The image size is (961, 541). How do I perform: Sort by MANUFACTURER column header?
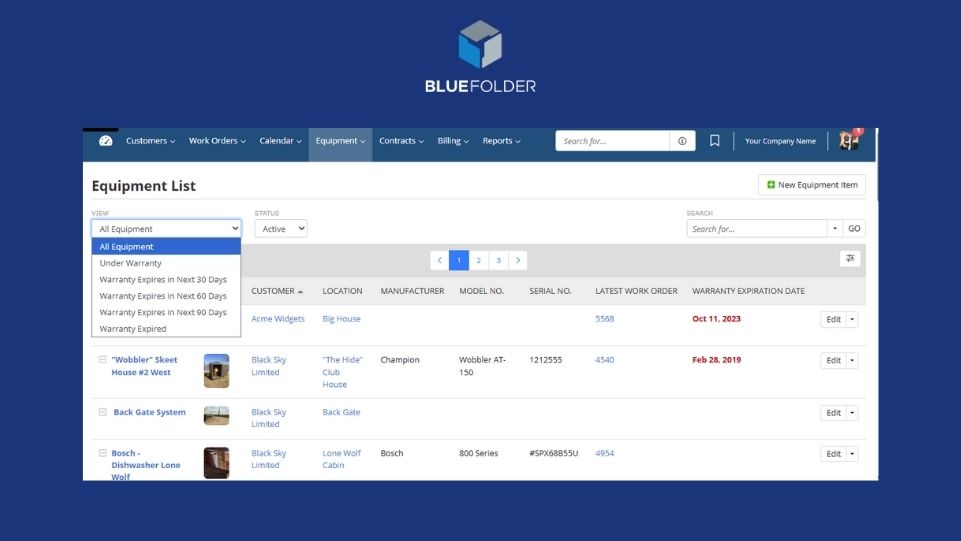[412, 291]
